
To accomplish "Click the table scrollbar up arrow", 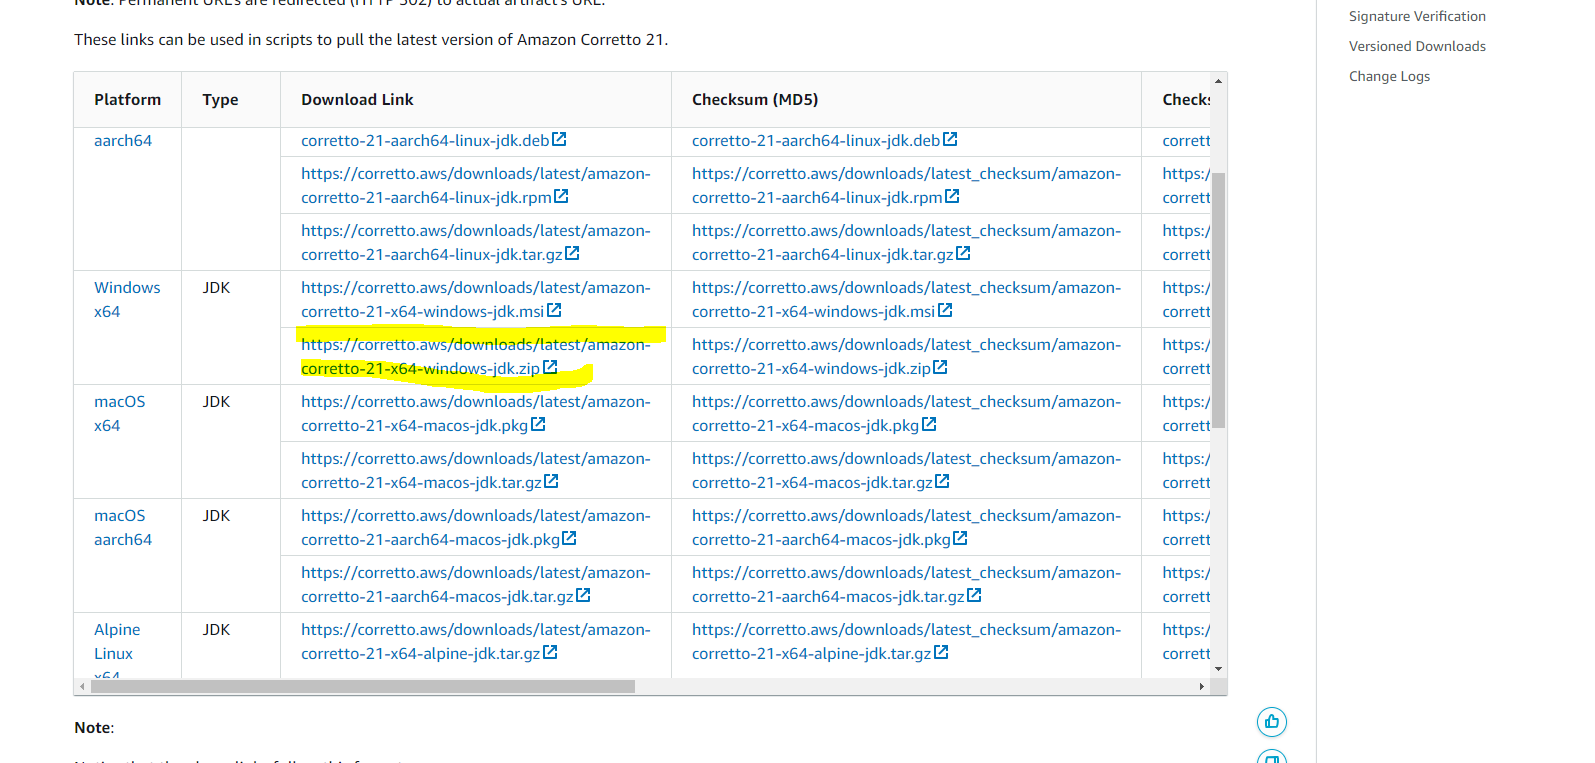I will point(1219,80).
